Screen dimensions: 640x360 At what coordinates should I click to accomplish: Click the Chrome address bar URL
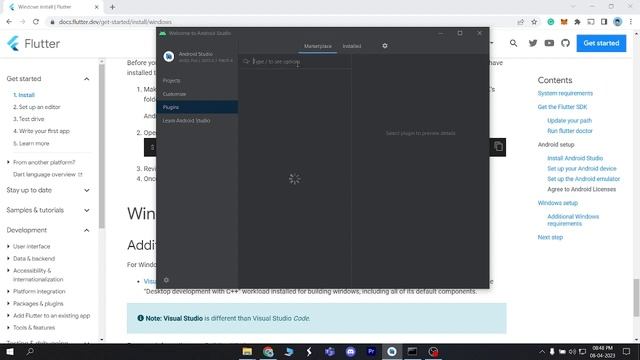click(x=115, y=22)
